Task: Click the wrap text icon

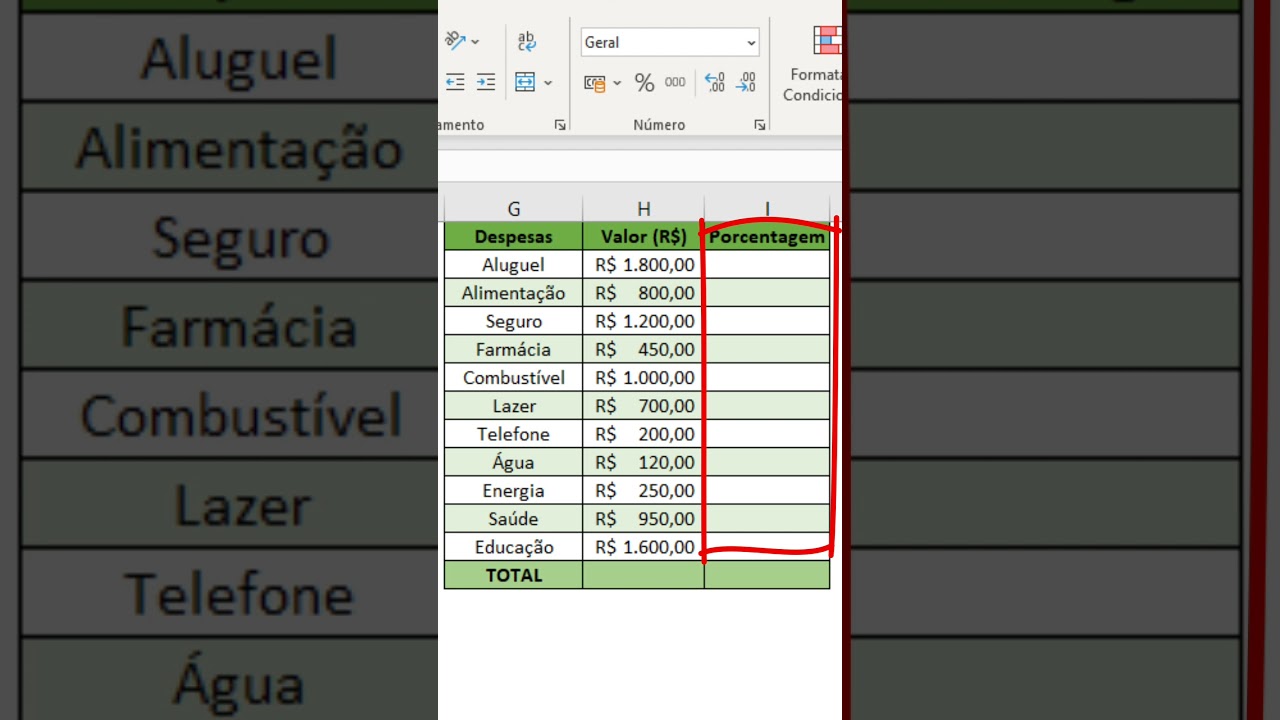Action: [x=527, y=41]
